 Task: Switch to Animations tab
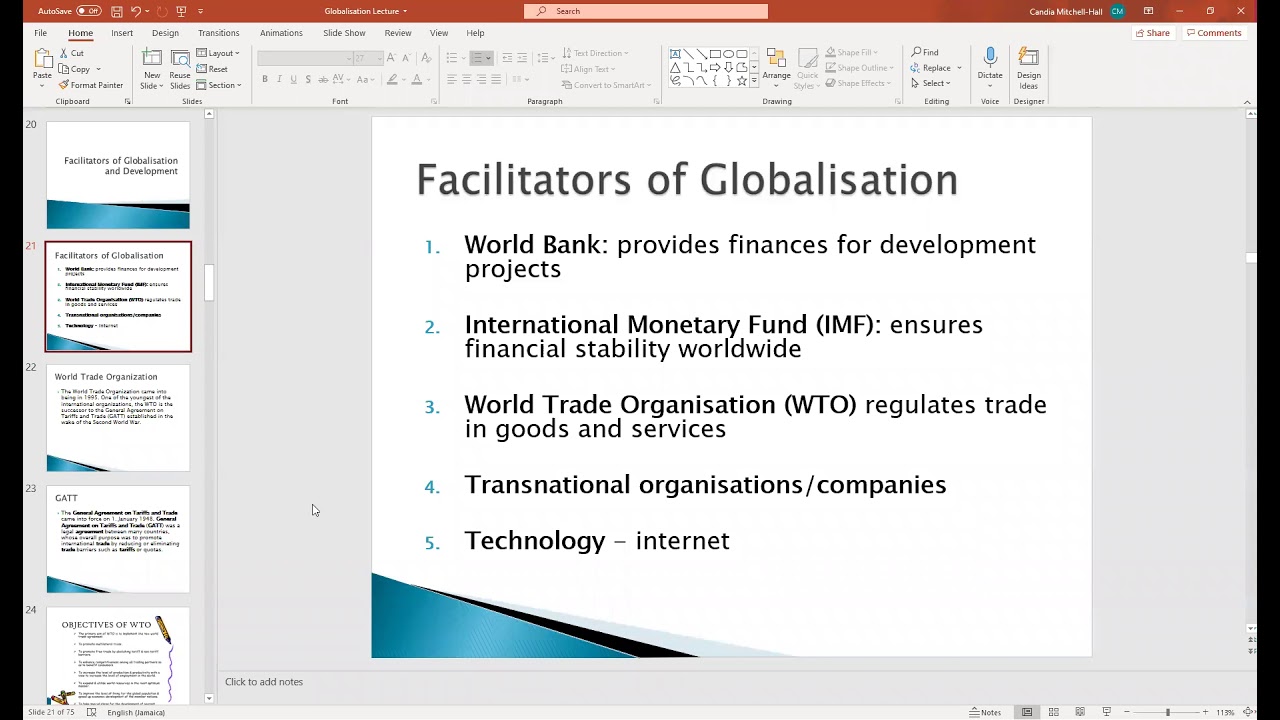coord(281,33)
